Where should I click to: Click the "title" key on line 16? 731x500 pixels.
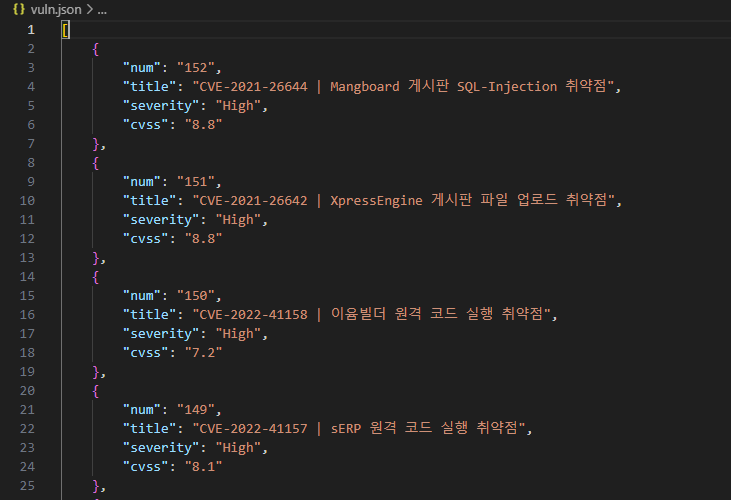pos(150,315)
